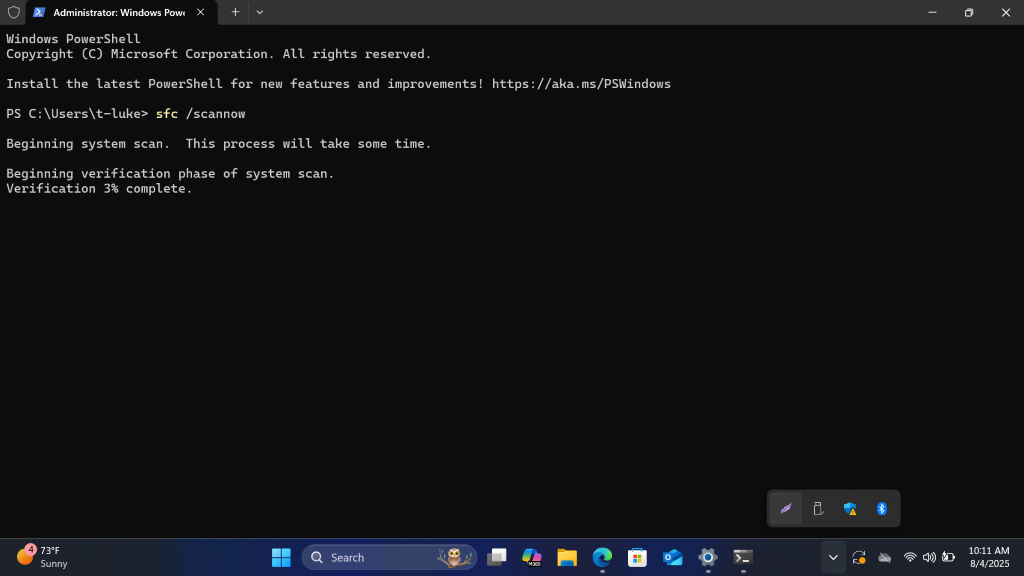This screenshot has width=1024, height=576.
Task: Open the Terminal tab options dropdown chevron
Action: pos(259,13)
